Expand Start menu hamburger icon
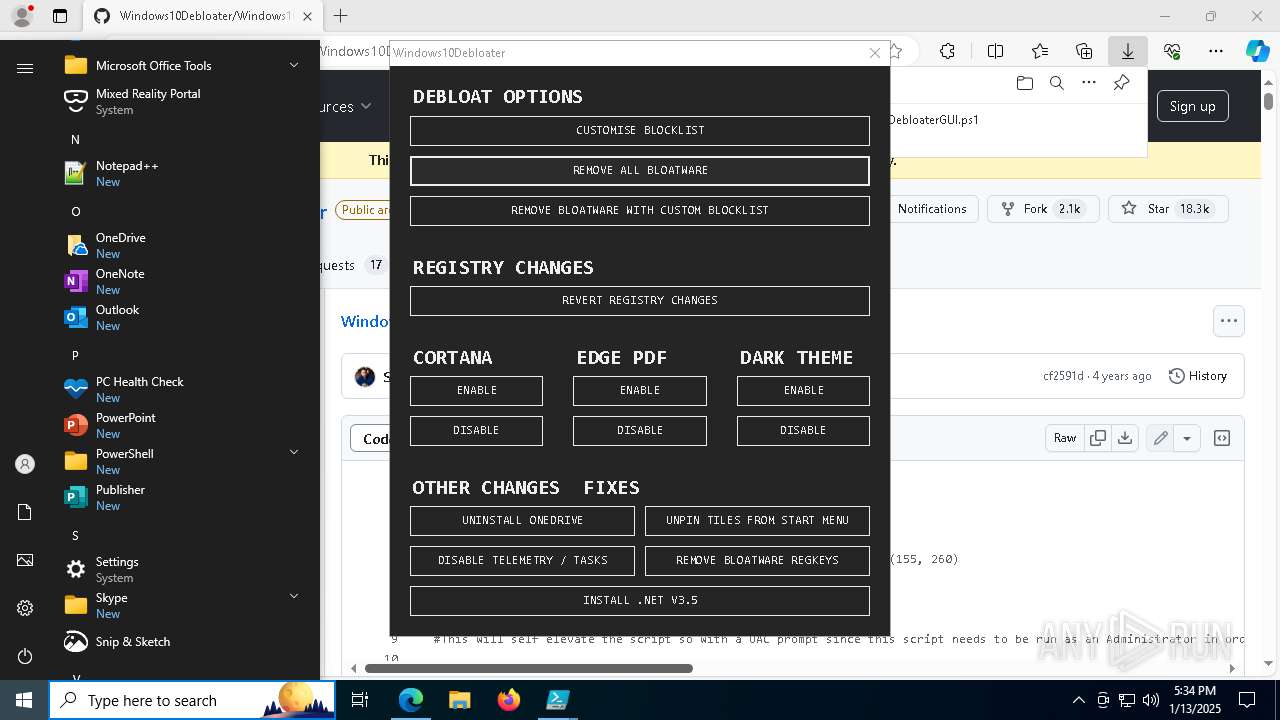This screenshot has width=1280, height=720. click(25, 68)
